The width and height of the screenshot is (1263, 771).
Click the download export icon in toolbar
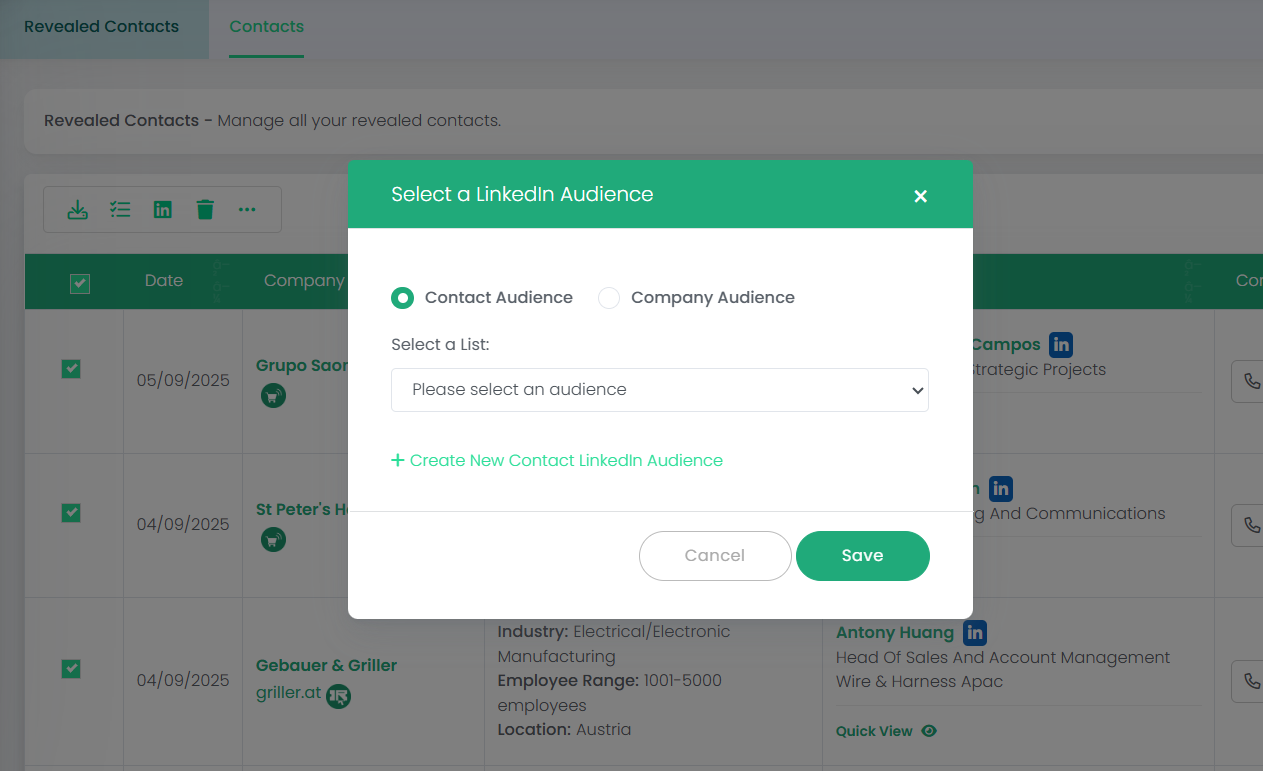click(77, 209)
